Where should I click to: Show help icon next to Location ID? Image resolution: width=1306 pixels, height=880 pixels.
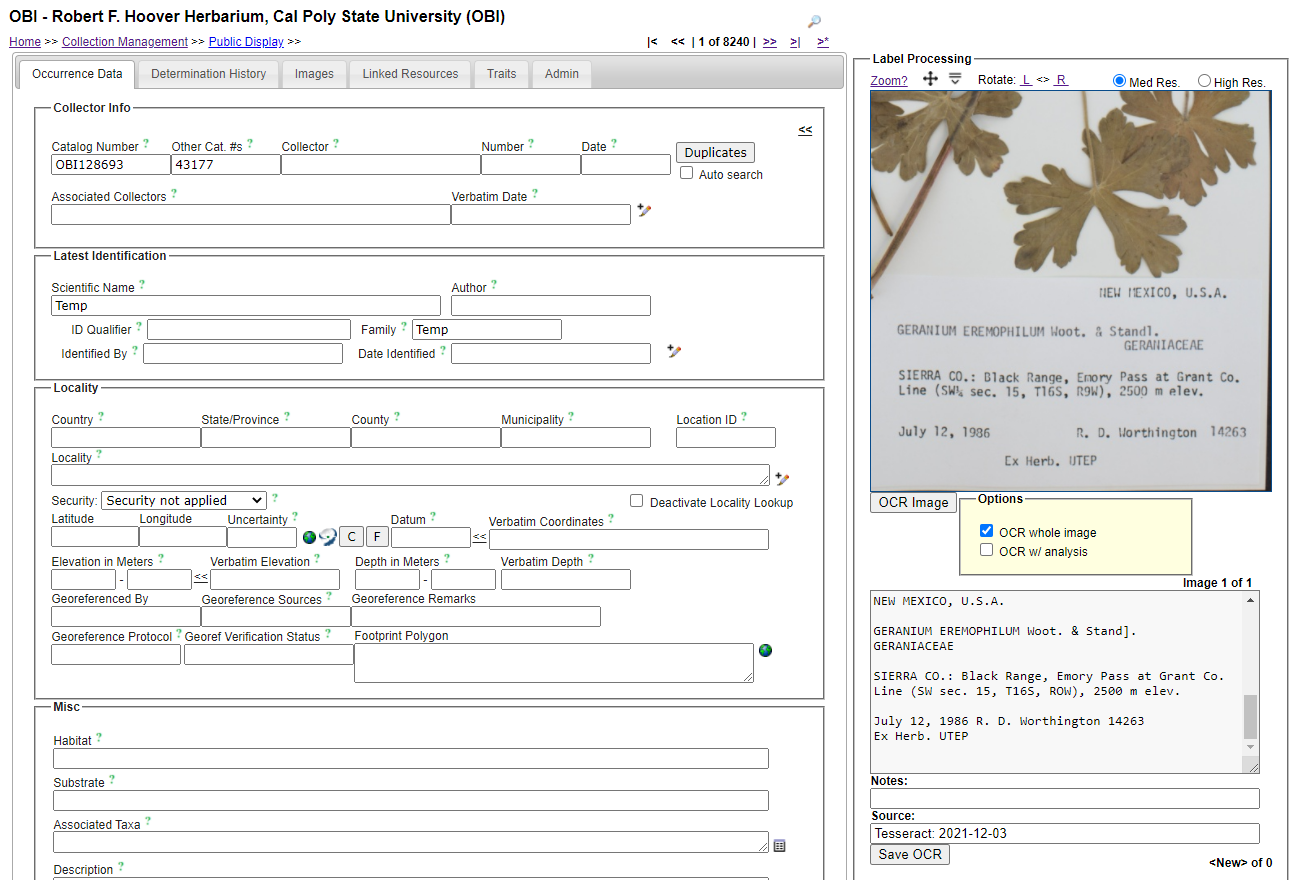744,417
